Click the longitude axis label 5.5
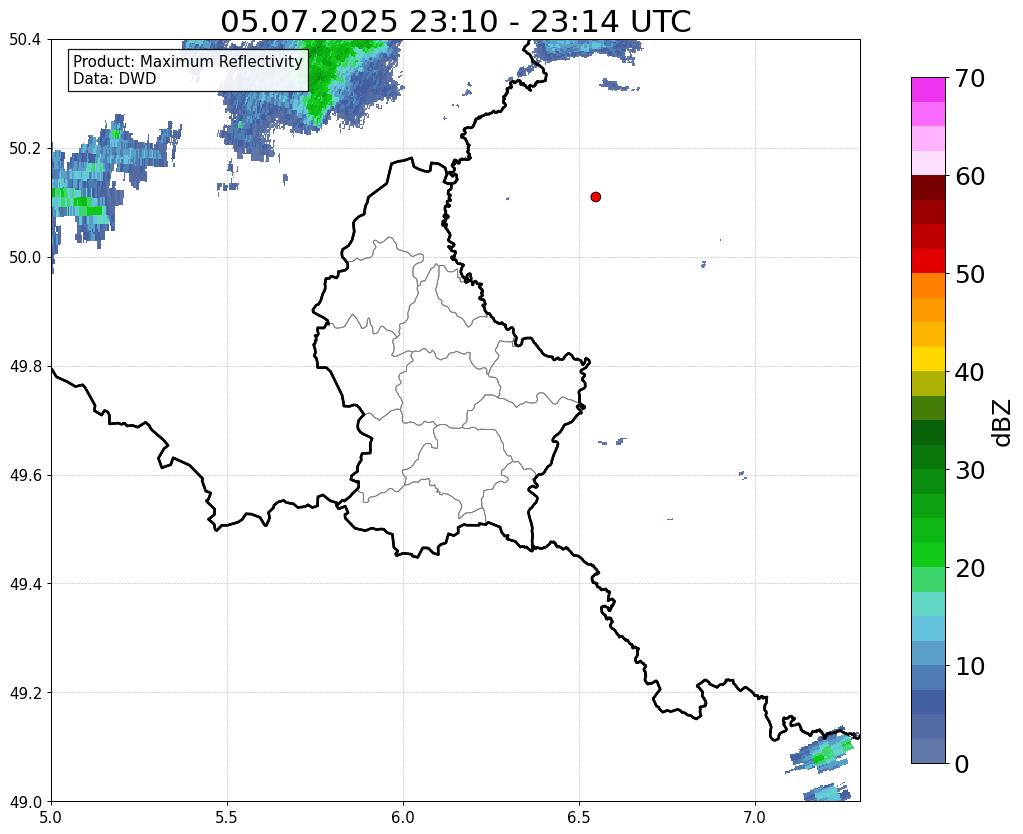Image resolution: width=1023 pixels, height=834 pixels. point(227,818)
